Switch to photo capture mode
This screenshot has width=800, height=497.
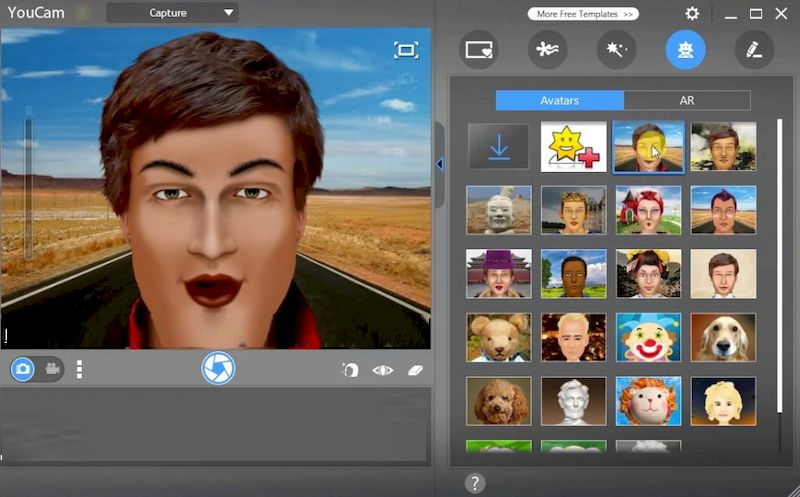tap(22, 368)
